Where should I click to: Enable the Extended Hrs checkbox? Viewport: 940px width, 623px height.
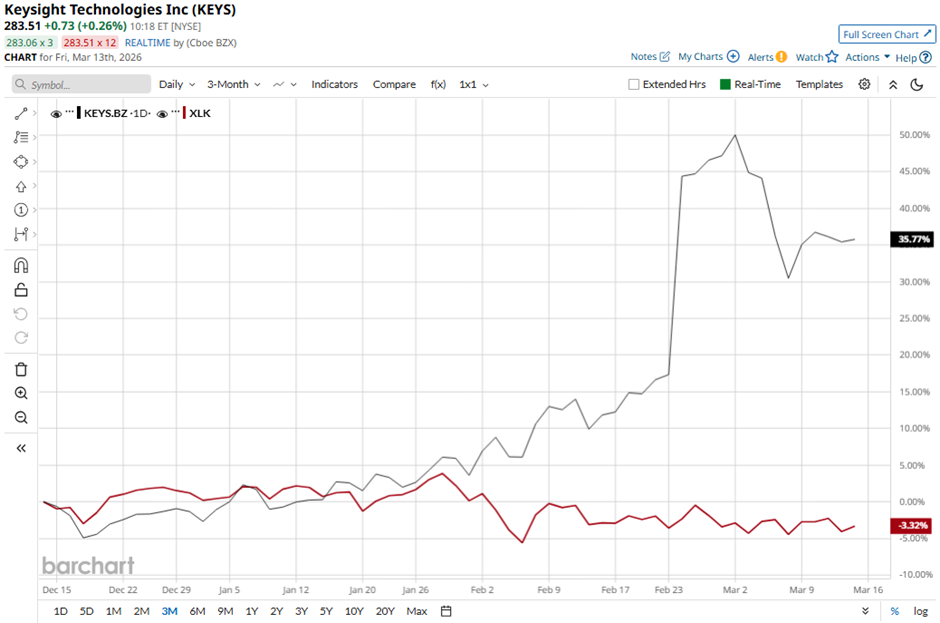point(634,85)
